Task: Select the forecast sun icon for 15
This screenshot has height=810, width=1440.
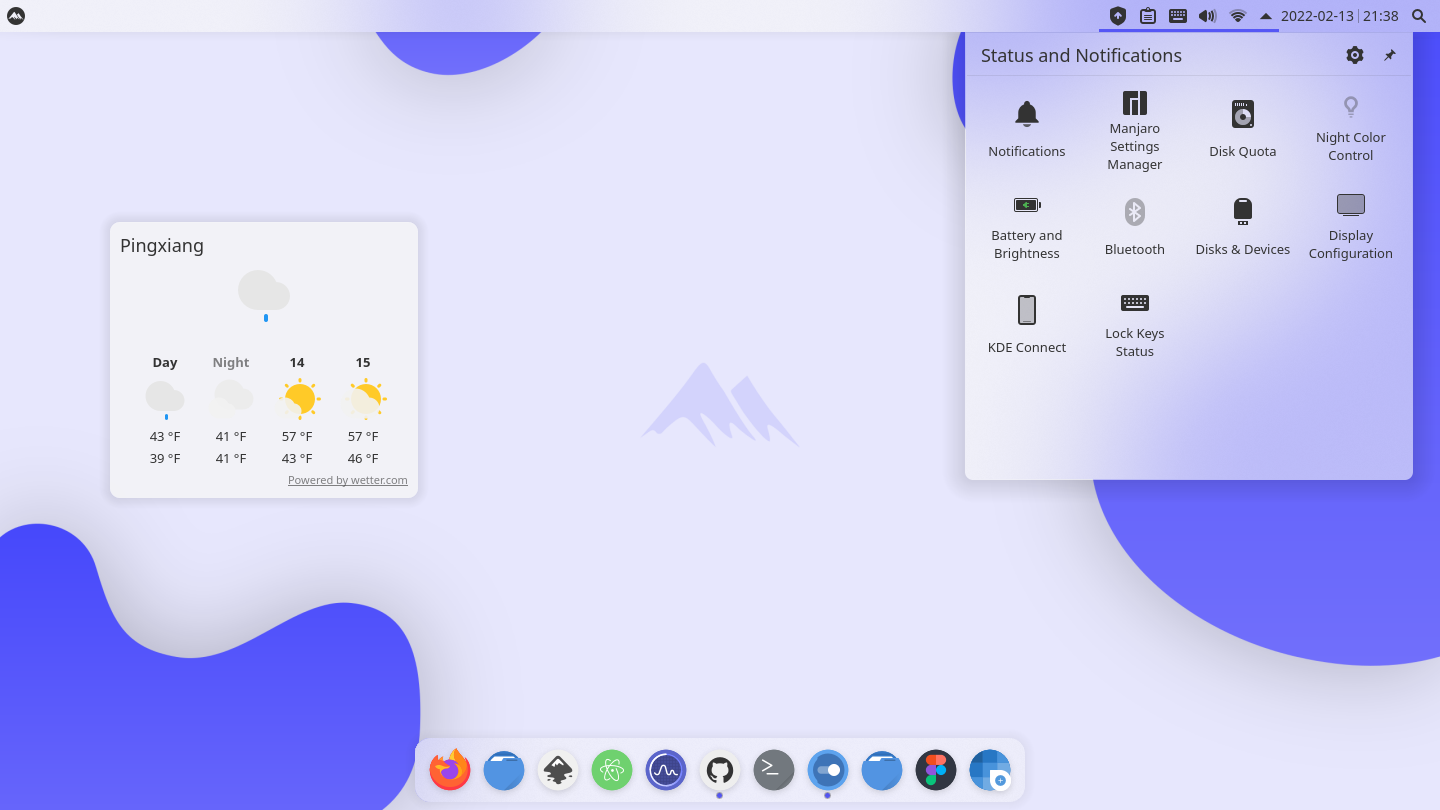Action: (363, 399)
